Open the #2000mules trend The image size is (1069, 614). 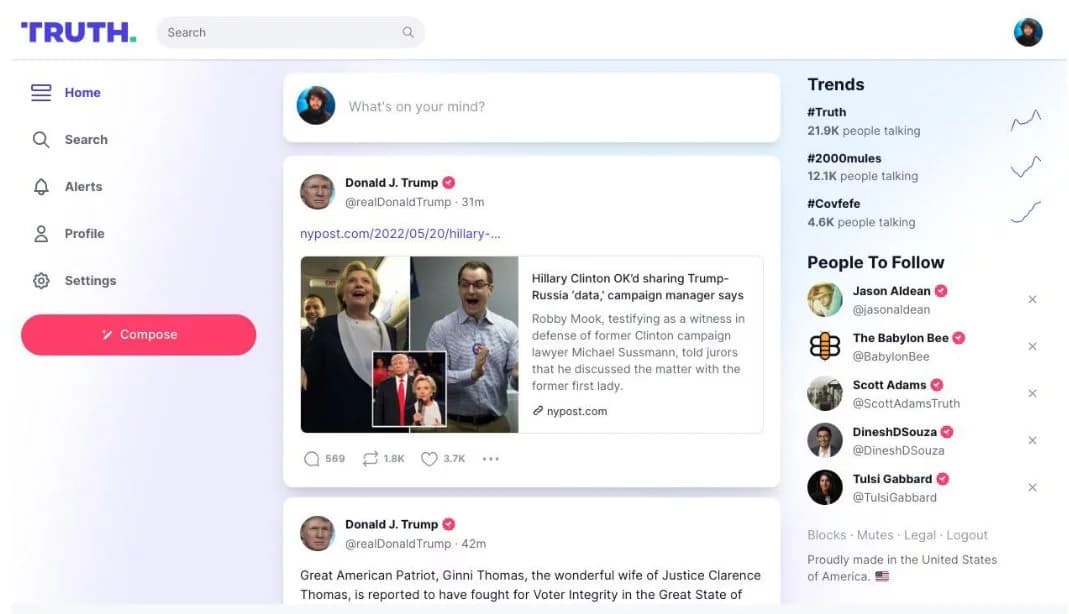tap(844, 158)
